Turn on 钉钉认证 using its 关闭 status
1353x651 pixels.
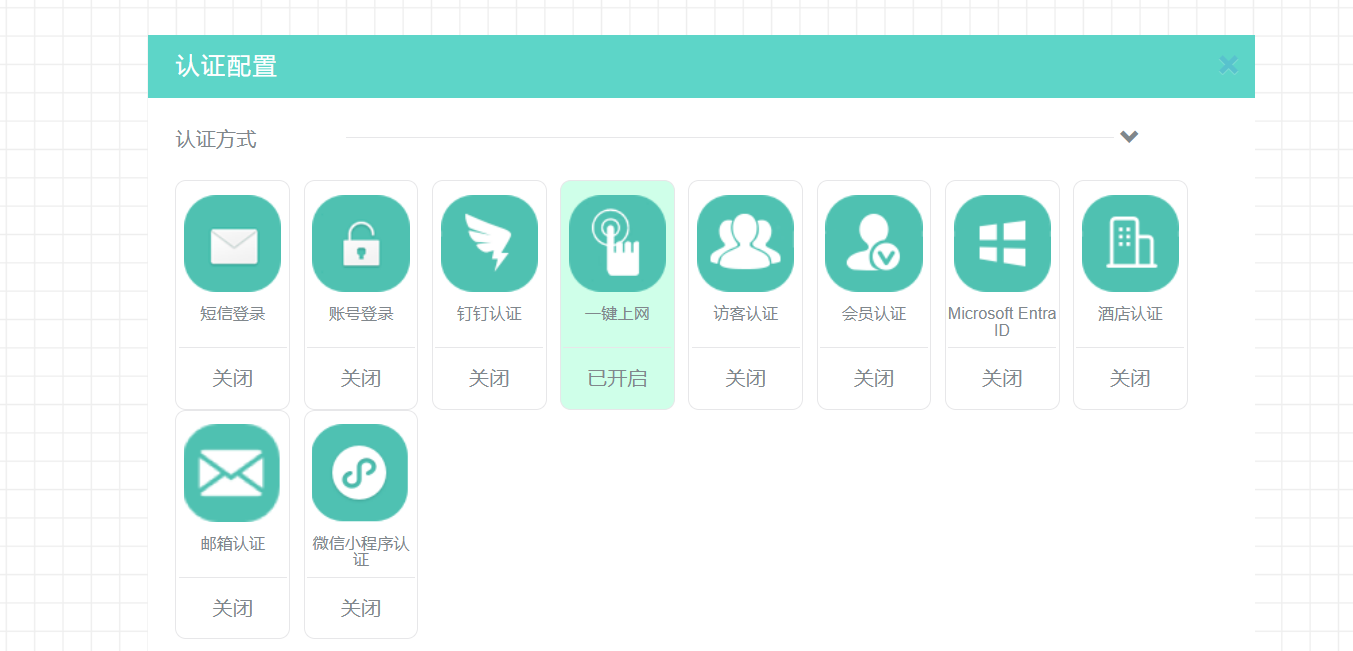(x=489, y=379)
